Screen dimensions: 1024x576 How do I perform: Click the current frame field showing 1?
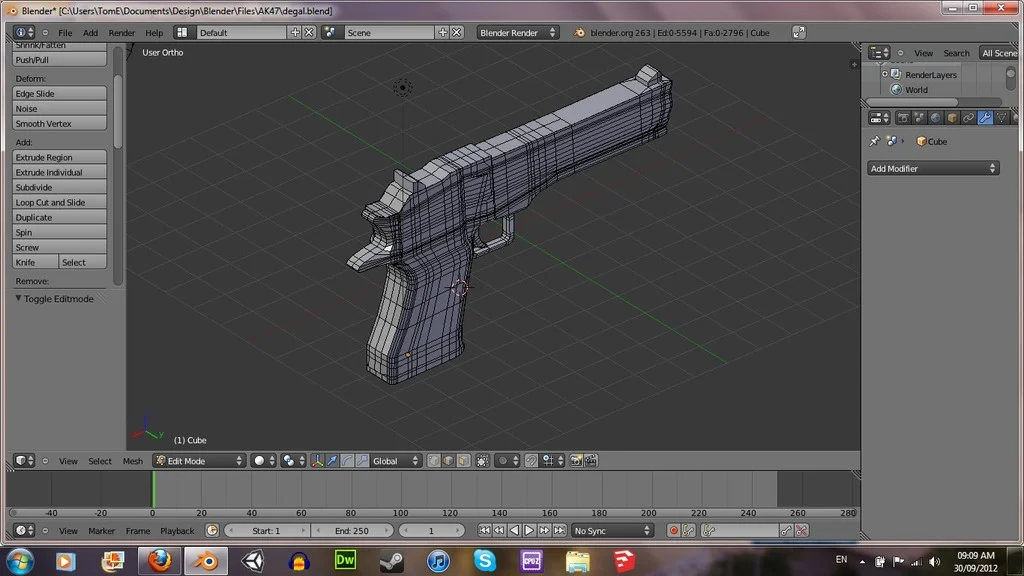[x=432, y=530]
